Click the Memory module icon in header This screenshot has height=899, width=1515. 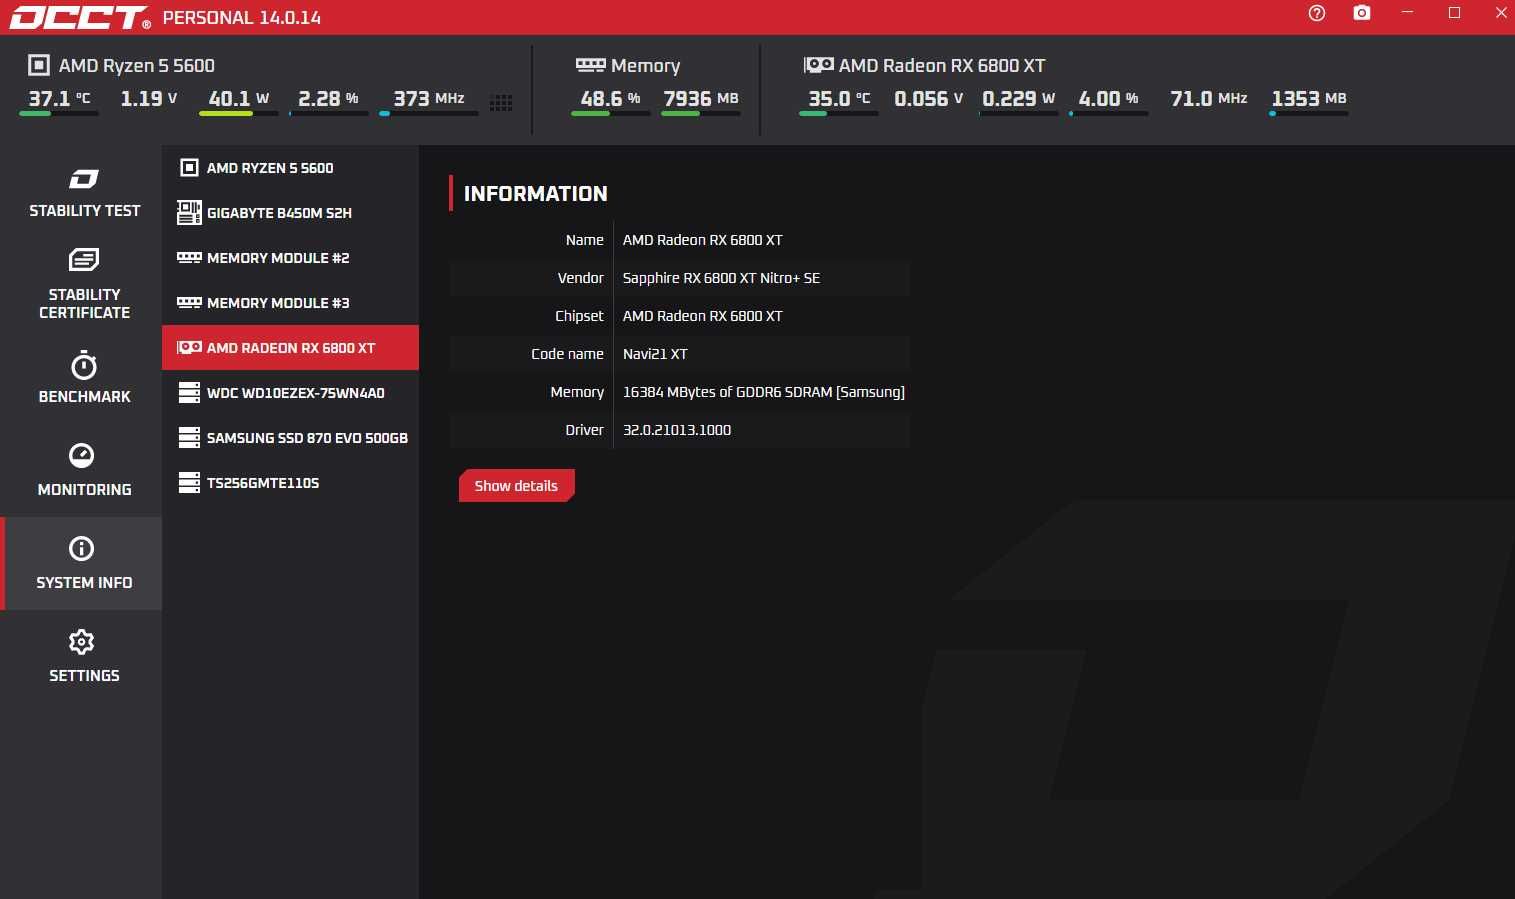(x=590, y=65)
